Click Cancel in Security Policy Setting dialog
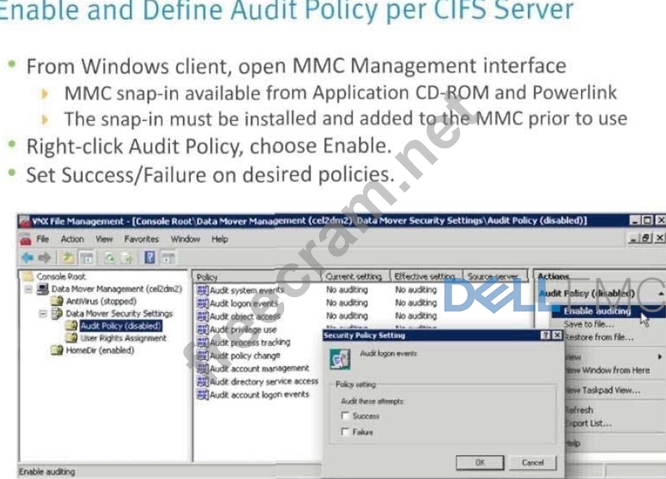The image size is (666, 479). 533,462
